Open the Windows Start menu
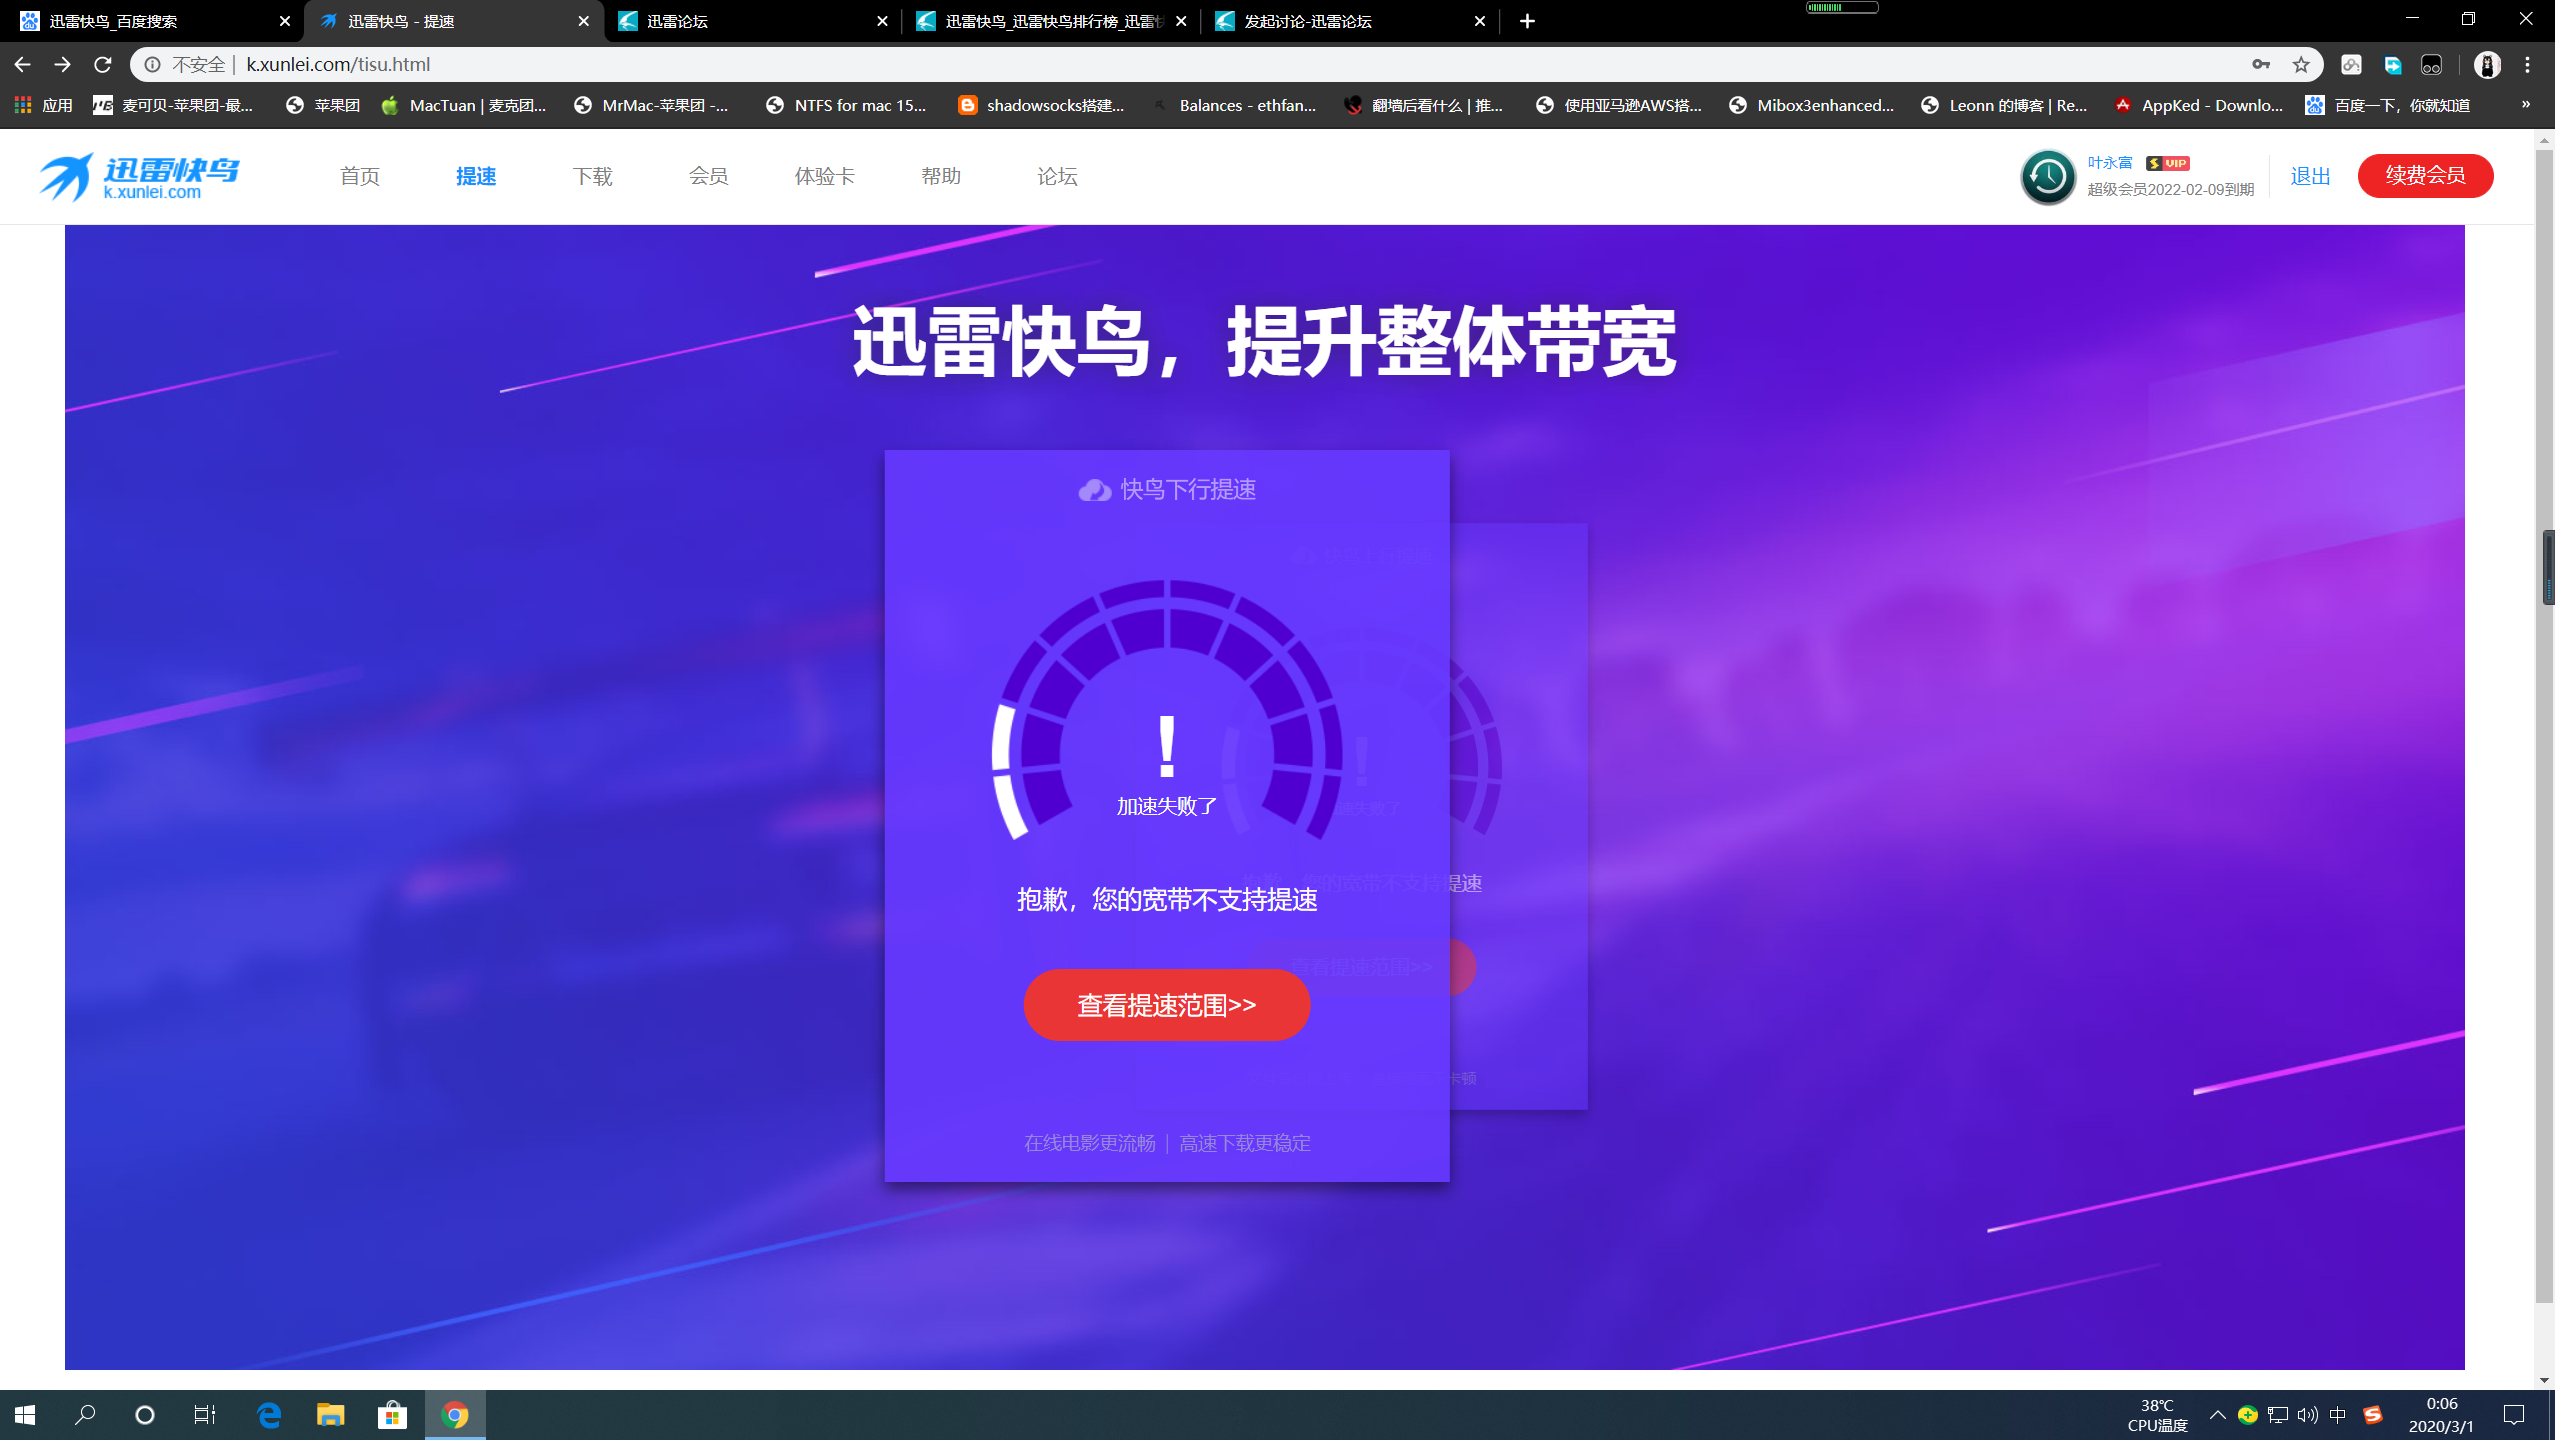 pyautogui.click(x=25, y=1415)
